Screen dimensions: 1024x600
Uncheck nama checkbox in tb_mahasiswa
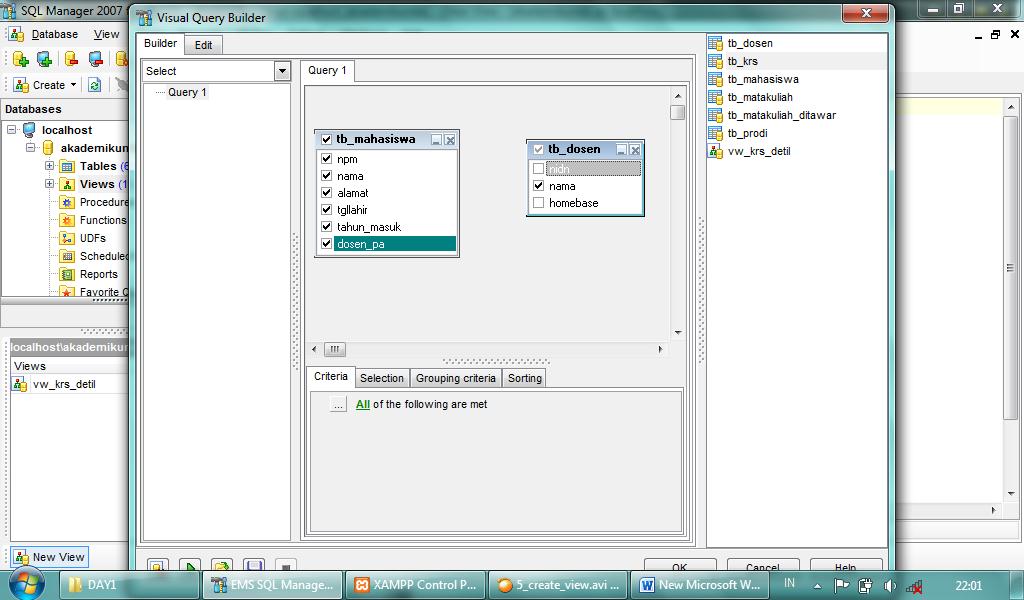[327, 175]
